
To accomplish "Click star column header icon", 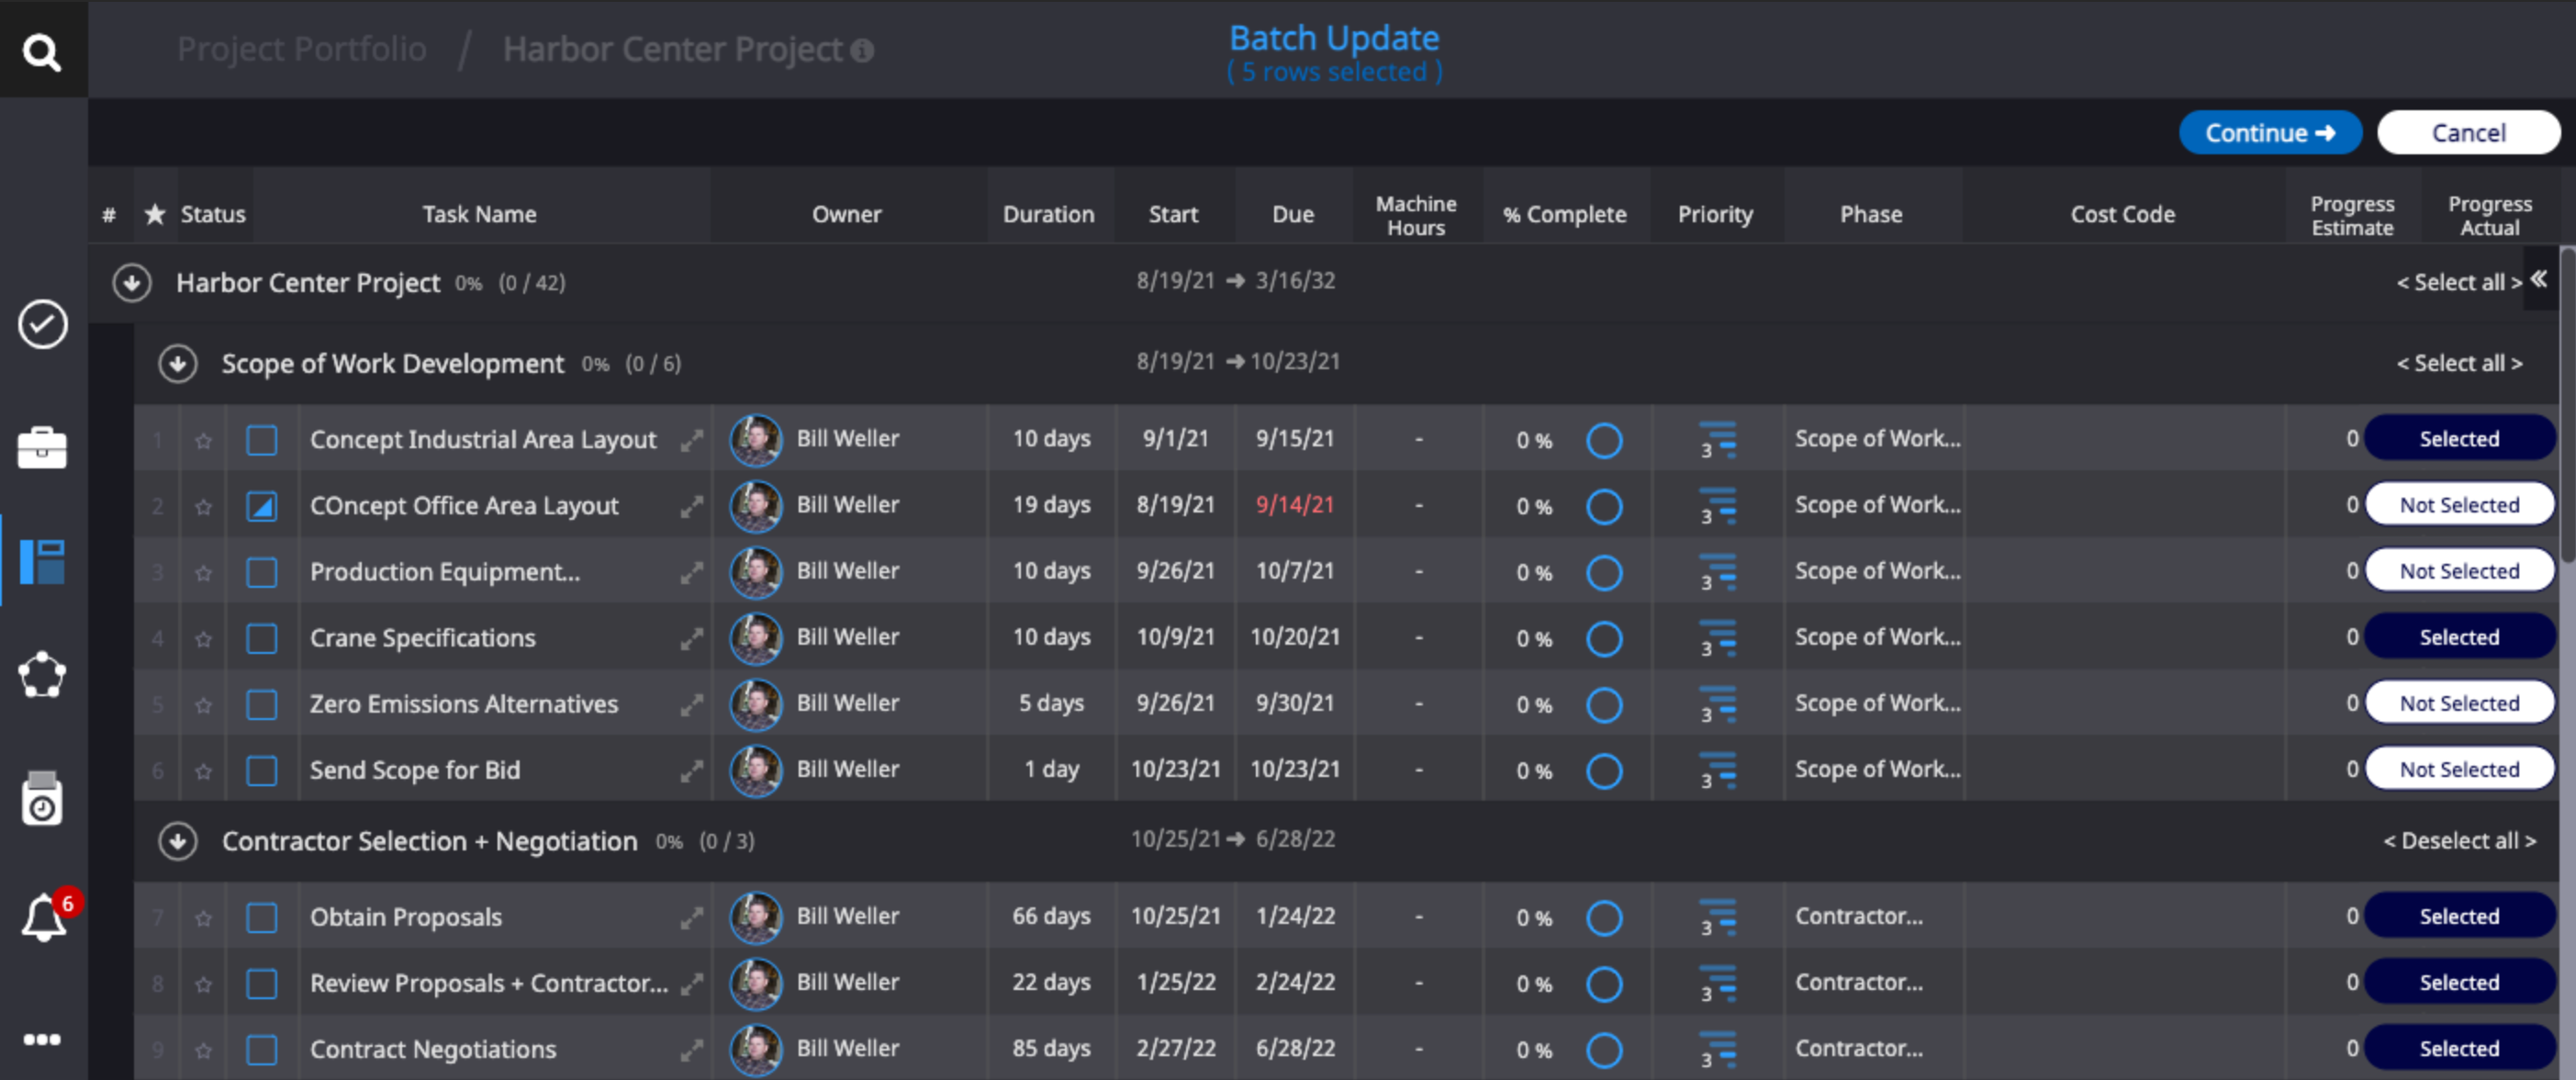I will 155,214.
